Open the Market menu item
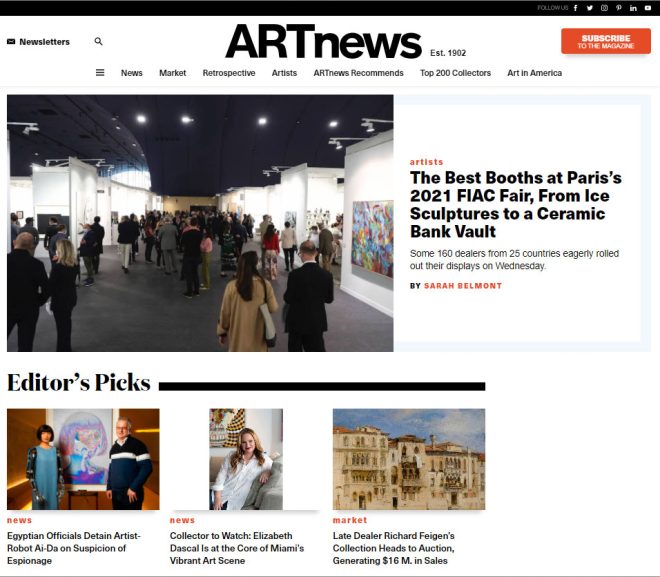Image resolution: width=660 pixels, height=577 pixels. pyautogui.click(x=173, y=73)
